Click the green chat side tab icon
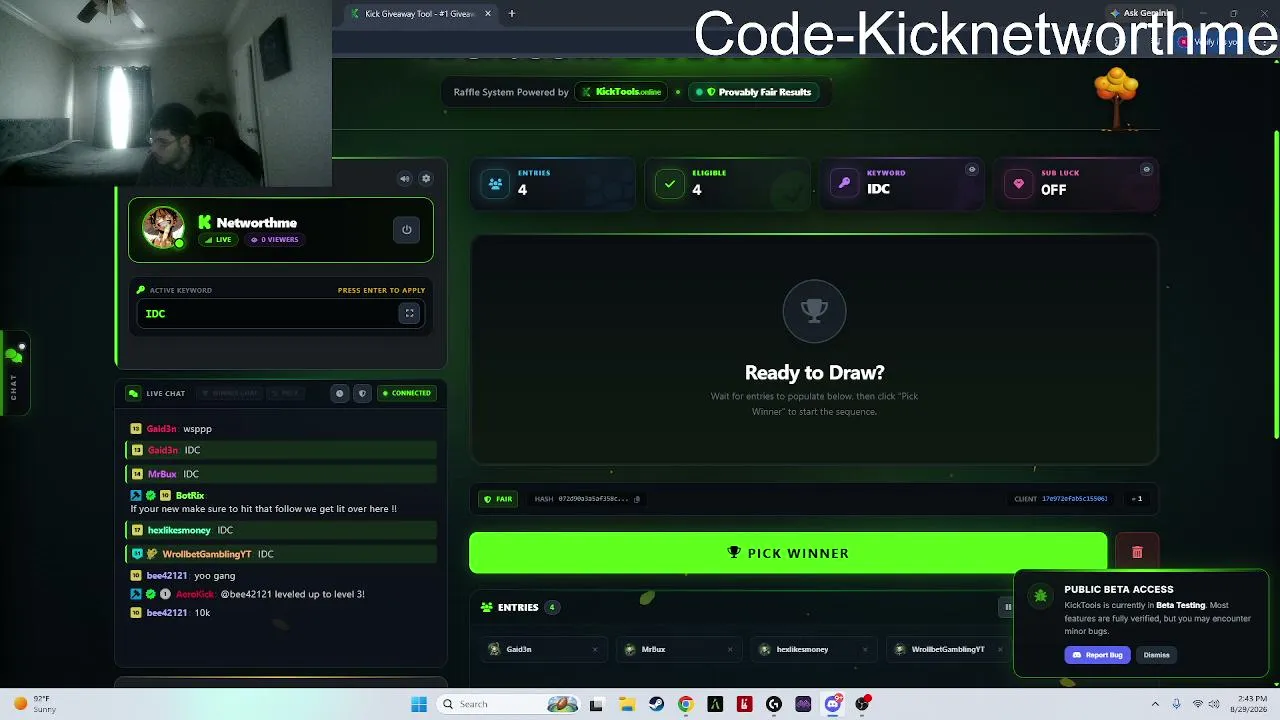The height and width of the screenshot is (720, 1280). pos(14,354)
